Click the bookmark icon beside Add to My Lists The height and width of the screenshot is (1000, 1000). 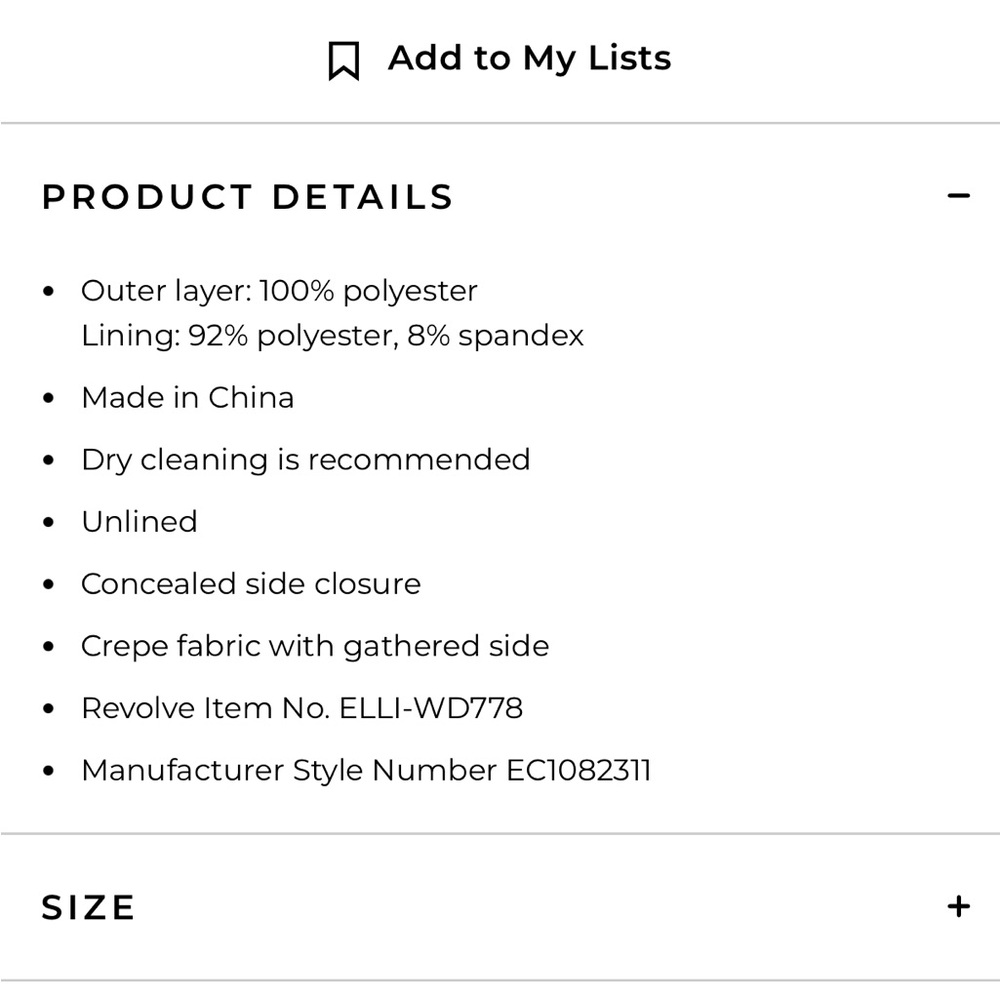click(344, 61)
